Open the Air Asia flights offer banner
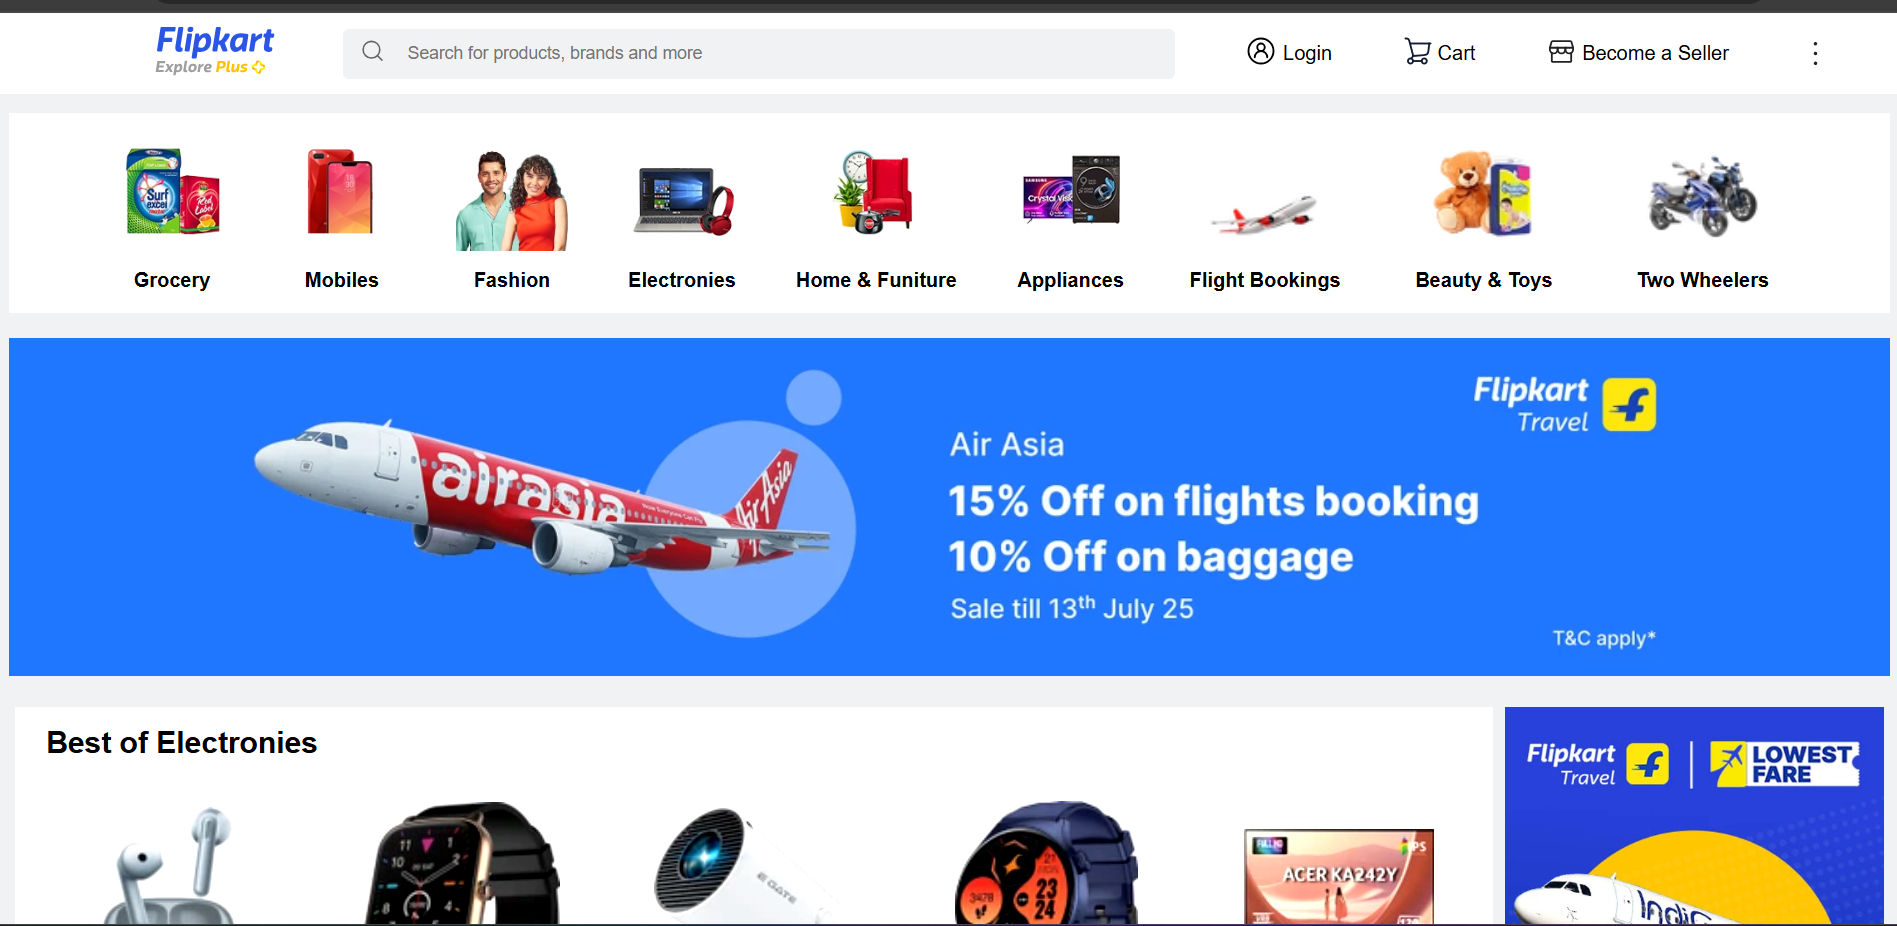The width and height of the screenshot is (1897, 926). coord(949,507)
